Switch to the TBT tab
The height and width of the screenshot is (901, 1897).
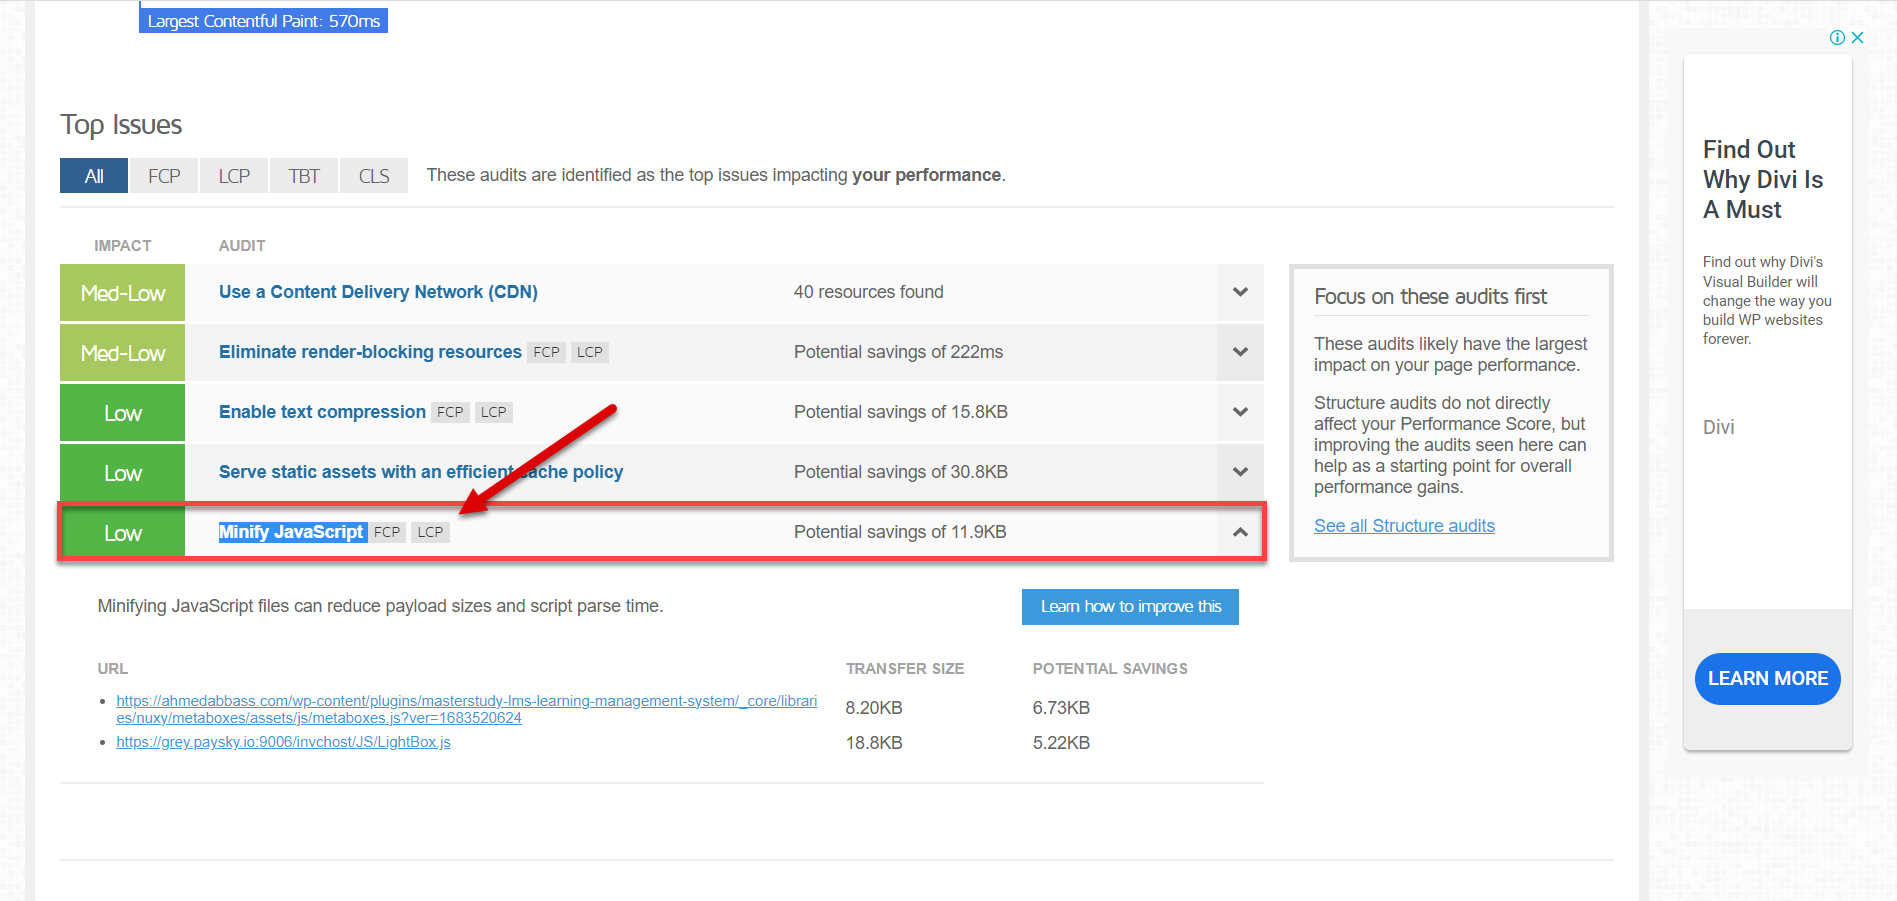click(x=304, y=176)
